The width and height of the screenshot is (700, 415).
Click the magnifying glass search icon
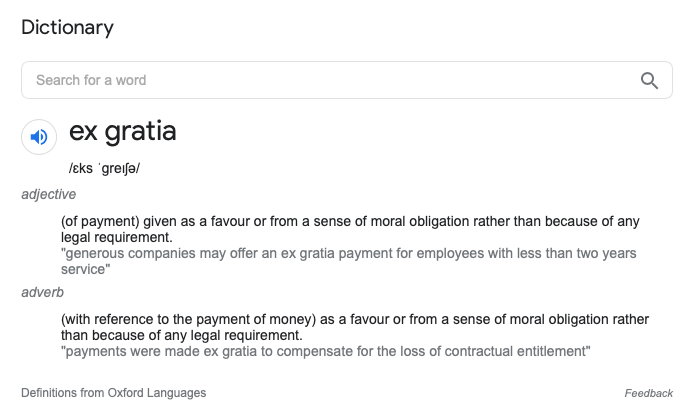(x=649, y=80)
